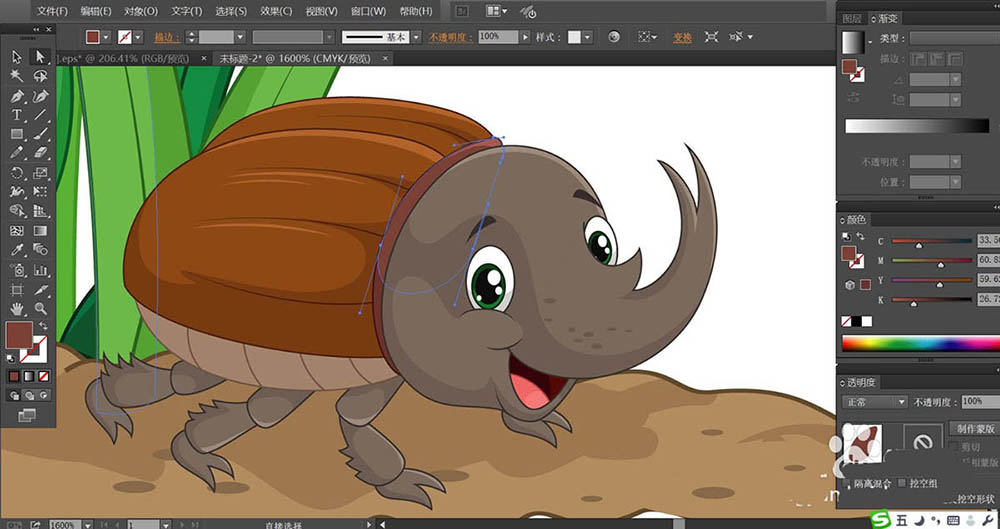The width and height of the screenshot is (1000, 529).
Task: Select the Direct Selection tool
Action: (40, 57)
